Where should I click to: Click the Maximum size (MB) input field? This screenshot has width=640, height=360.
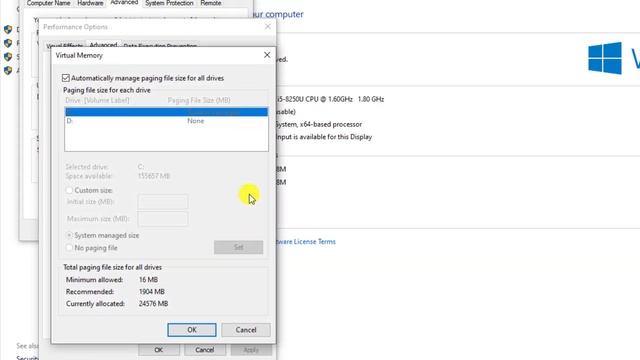point(163,219)
